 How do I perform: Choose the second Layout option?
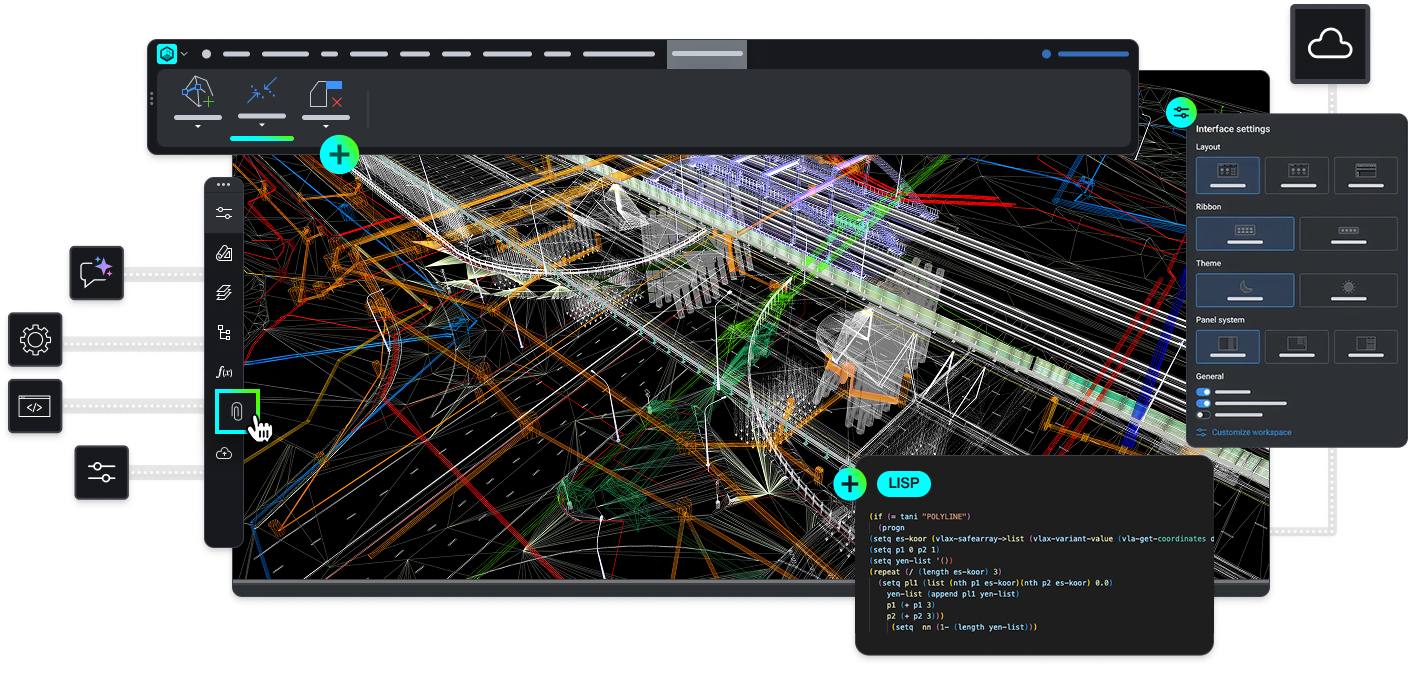click(1297, 175)
